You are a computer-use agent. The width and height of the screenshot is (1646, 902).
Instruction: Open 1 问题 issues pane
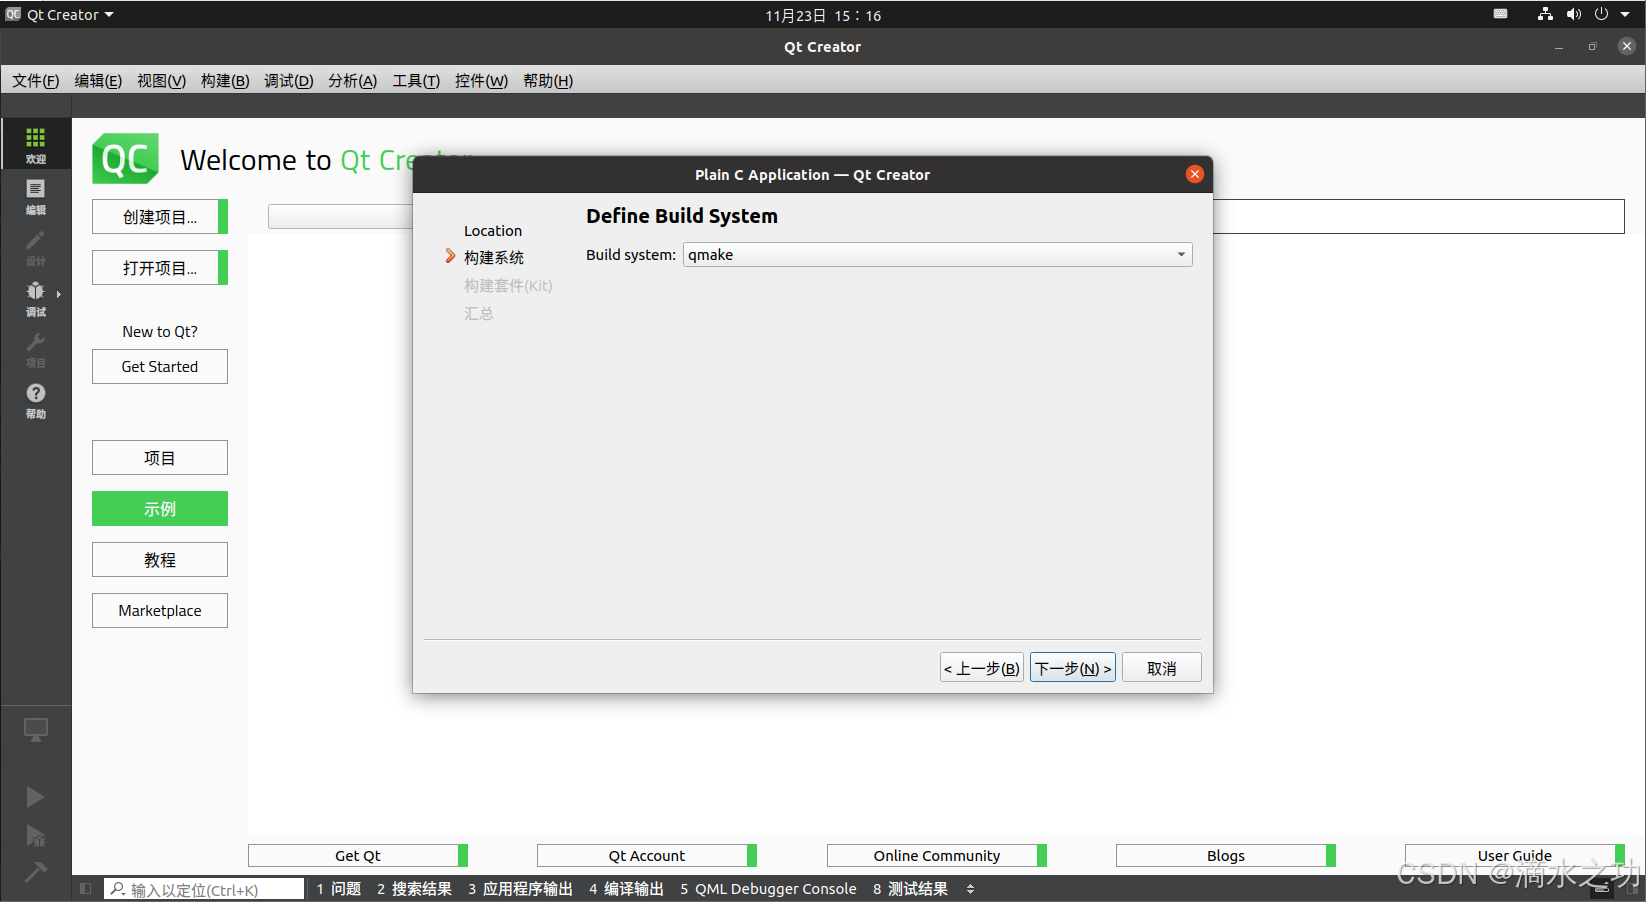coord(339,889)
